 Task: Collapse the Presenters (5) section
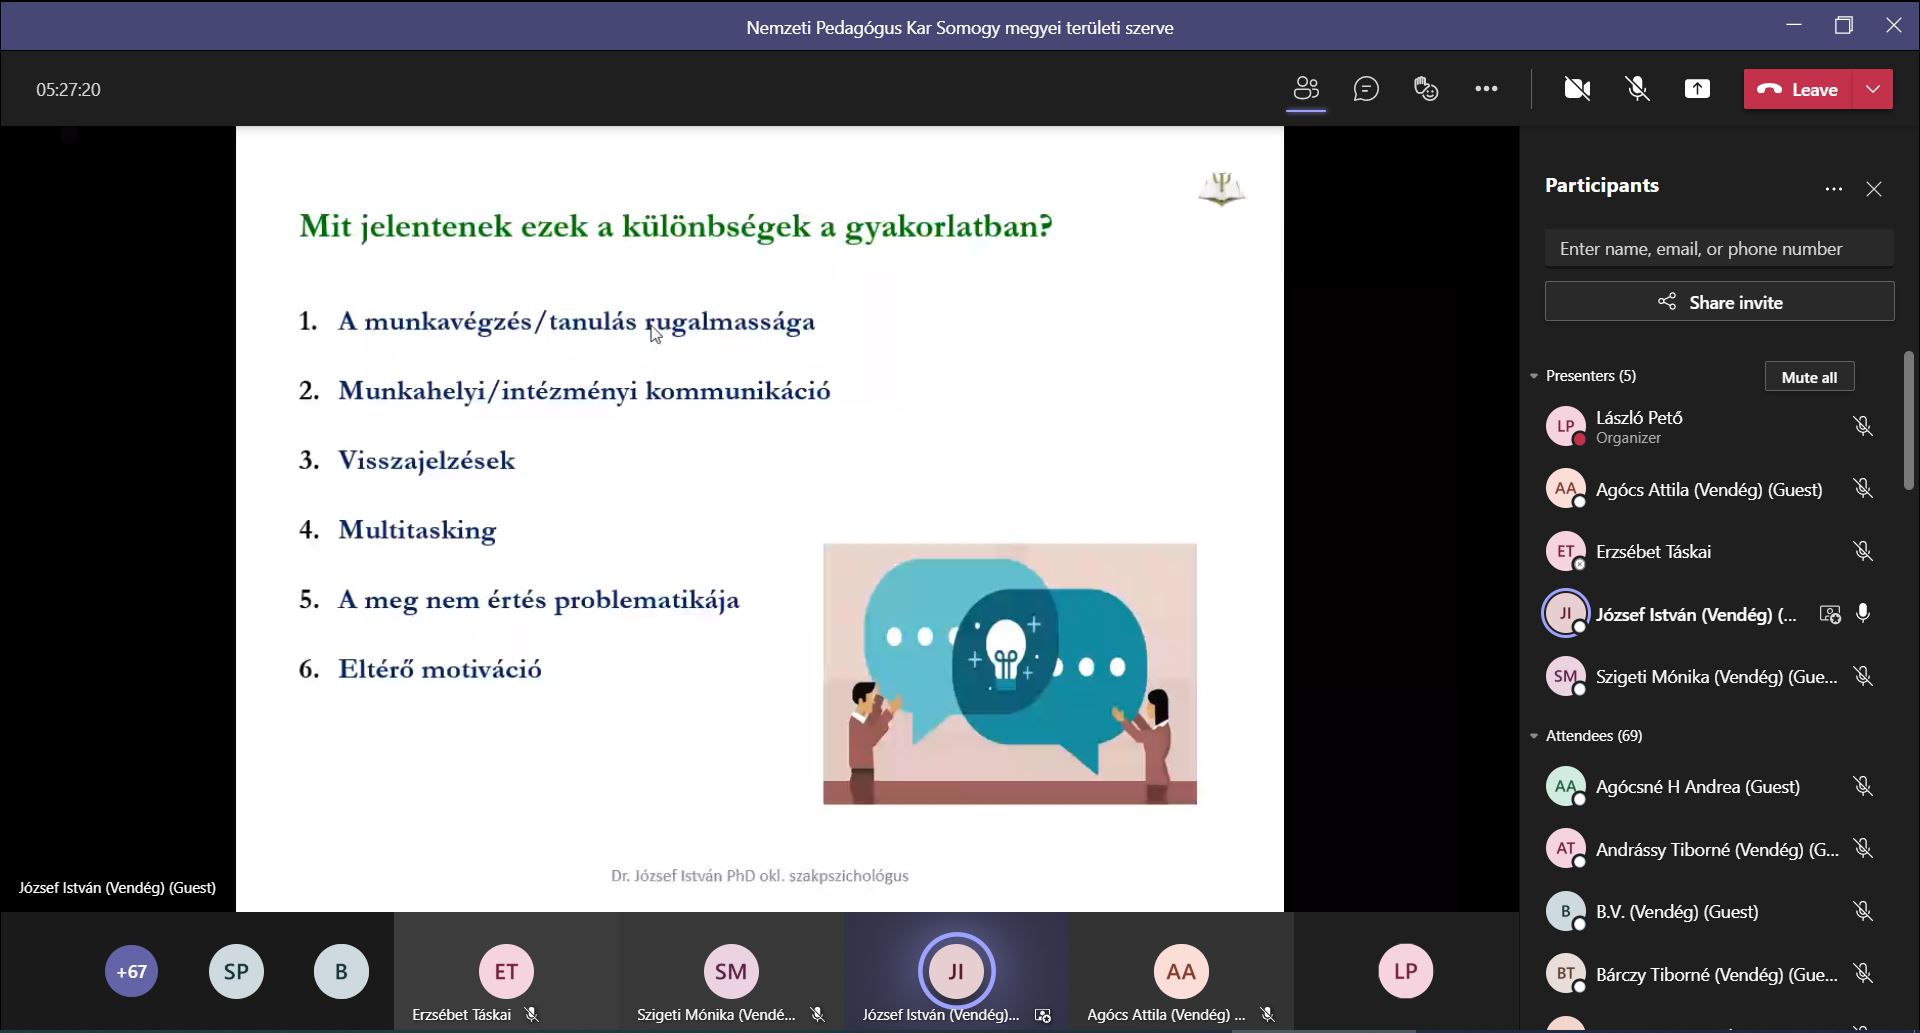point(1534,376)
